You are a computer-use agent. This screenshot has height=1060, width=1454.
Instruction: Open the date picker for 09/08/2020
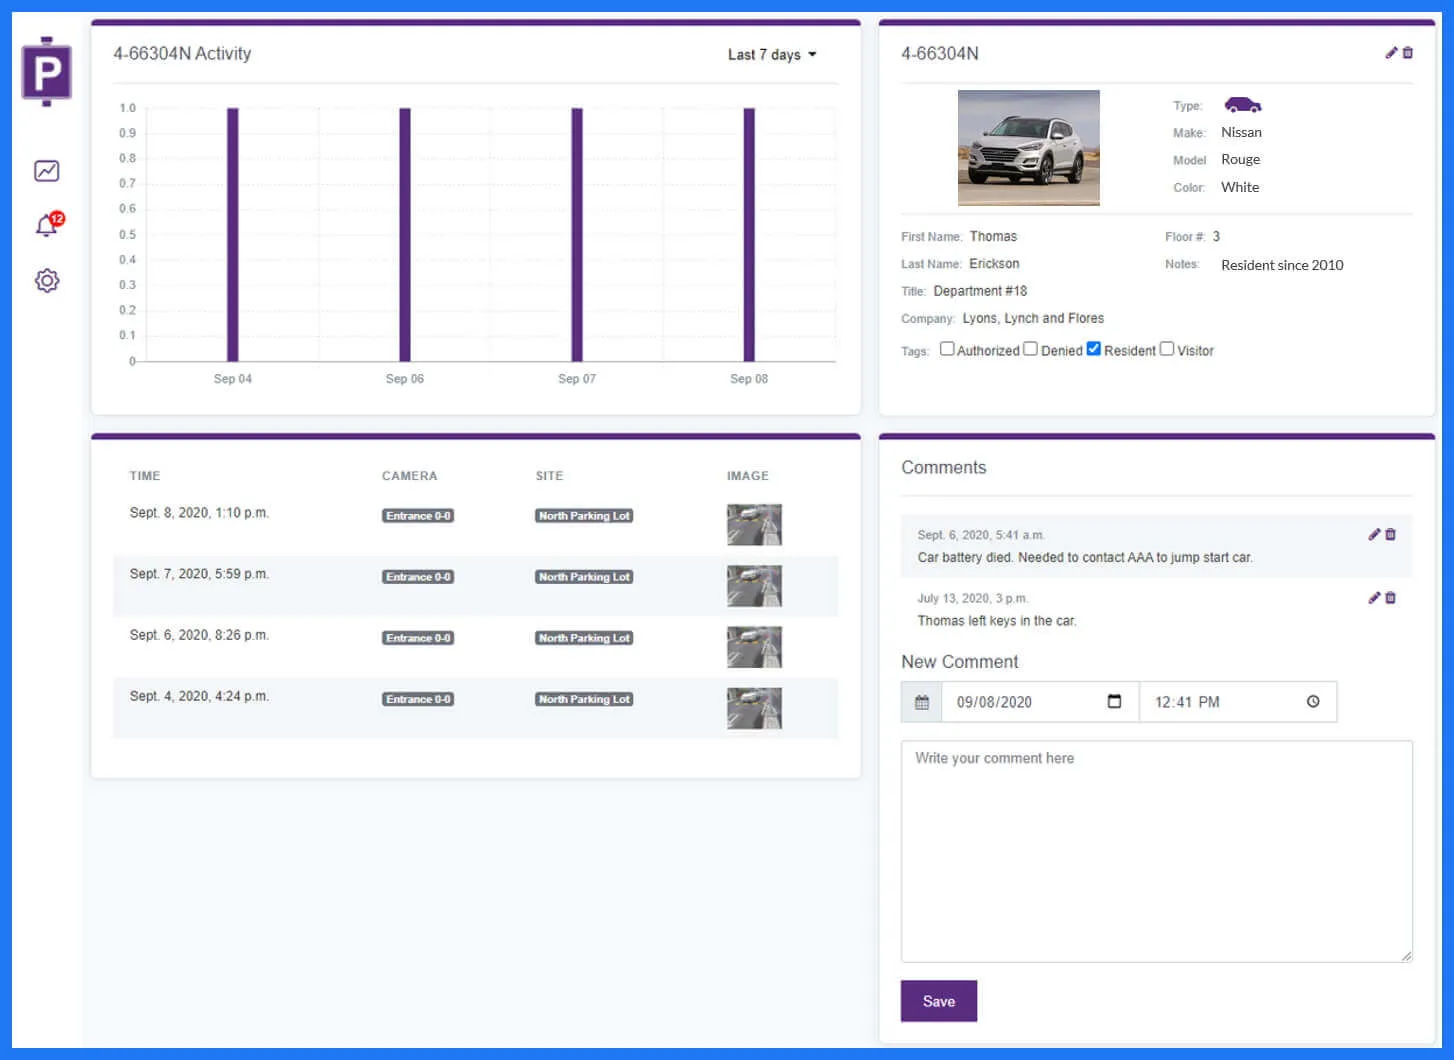[x=1114, y=701]
